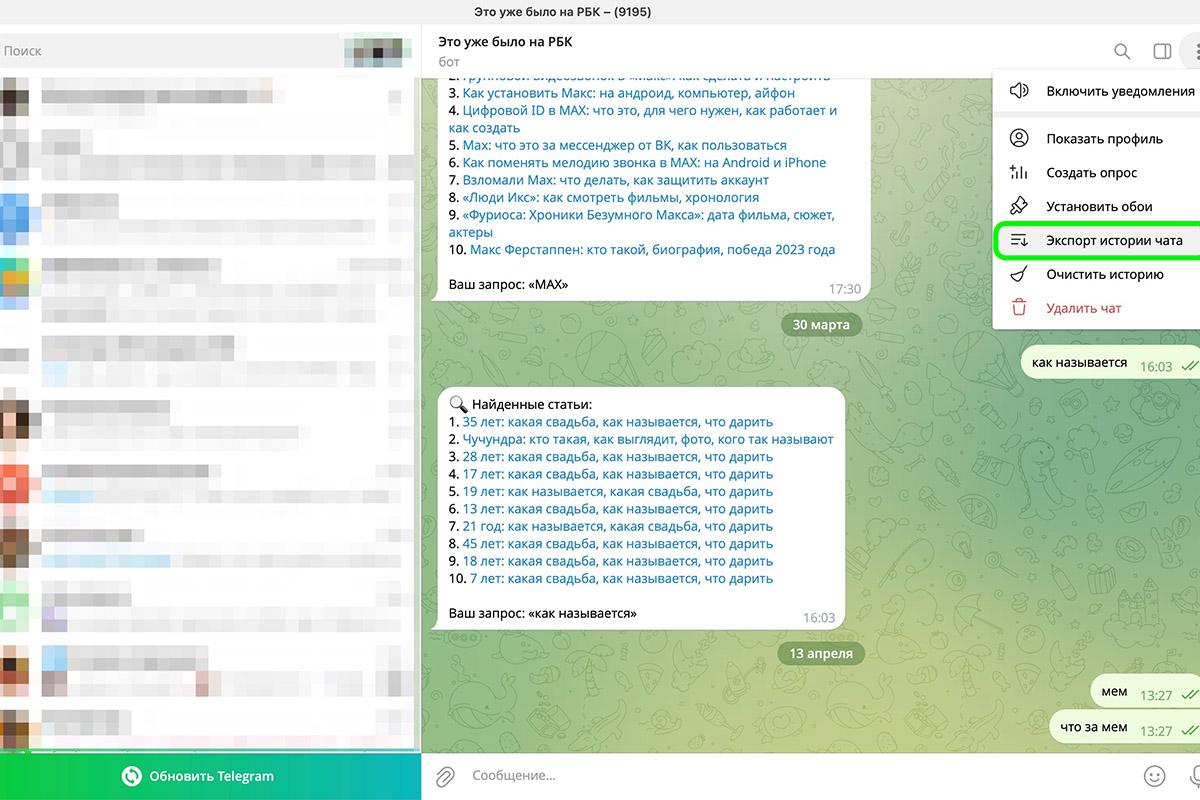Open the 7 лет: какая свадьба link
Image resolution: width=1200 pixels, height=800 pixels.
coord(621,578)
